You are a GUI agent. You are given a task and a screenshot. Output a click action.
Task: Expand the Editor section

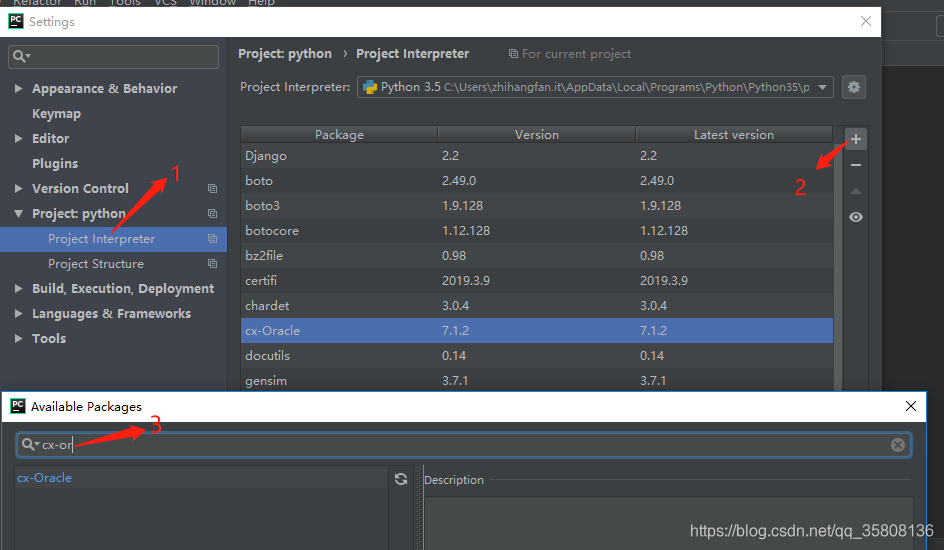pos(19,138)
